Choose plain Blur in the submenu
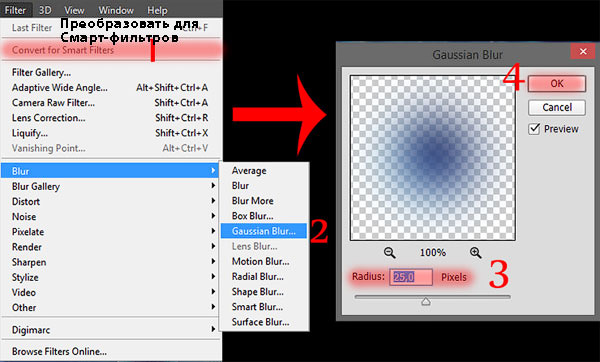Screen dimensions: 600x362 pos(264,186)
